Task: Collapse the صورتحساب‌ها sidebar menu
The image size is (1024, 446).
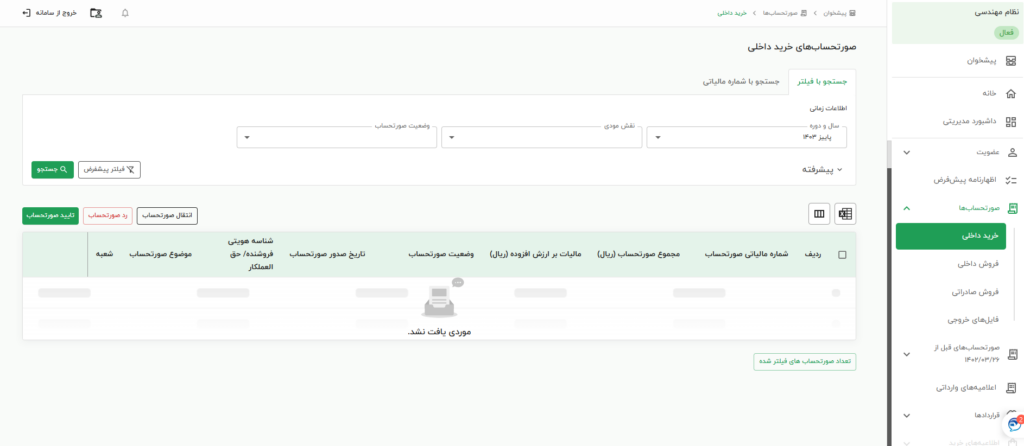Action: [x=958, y=208]
